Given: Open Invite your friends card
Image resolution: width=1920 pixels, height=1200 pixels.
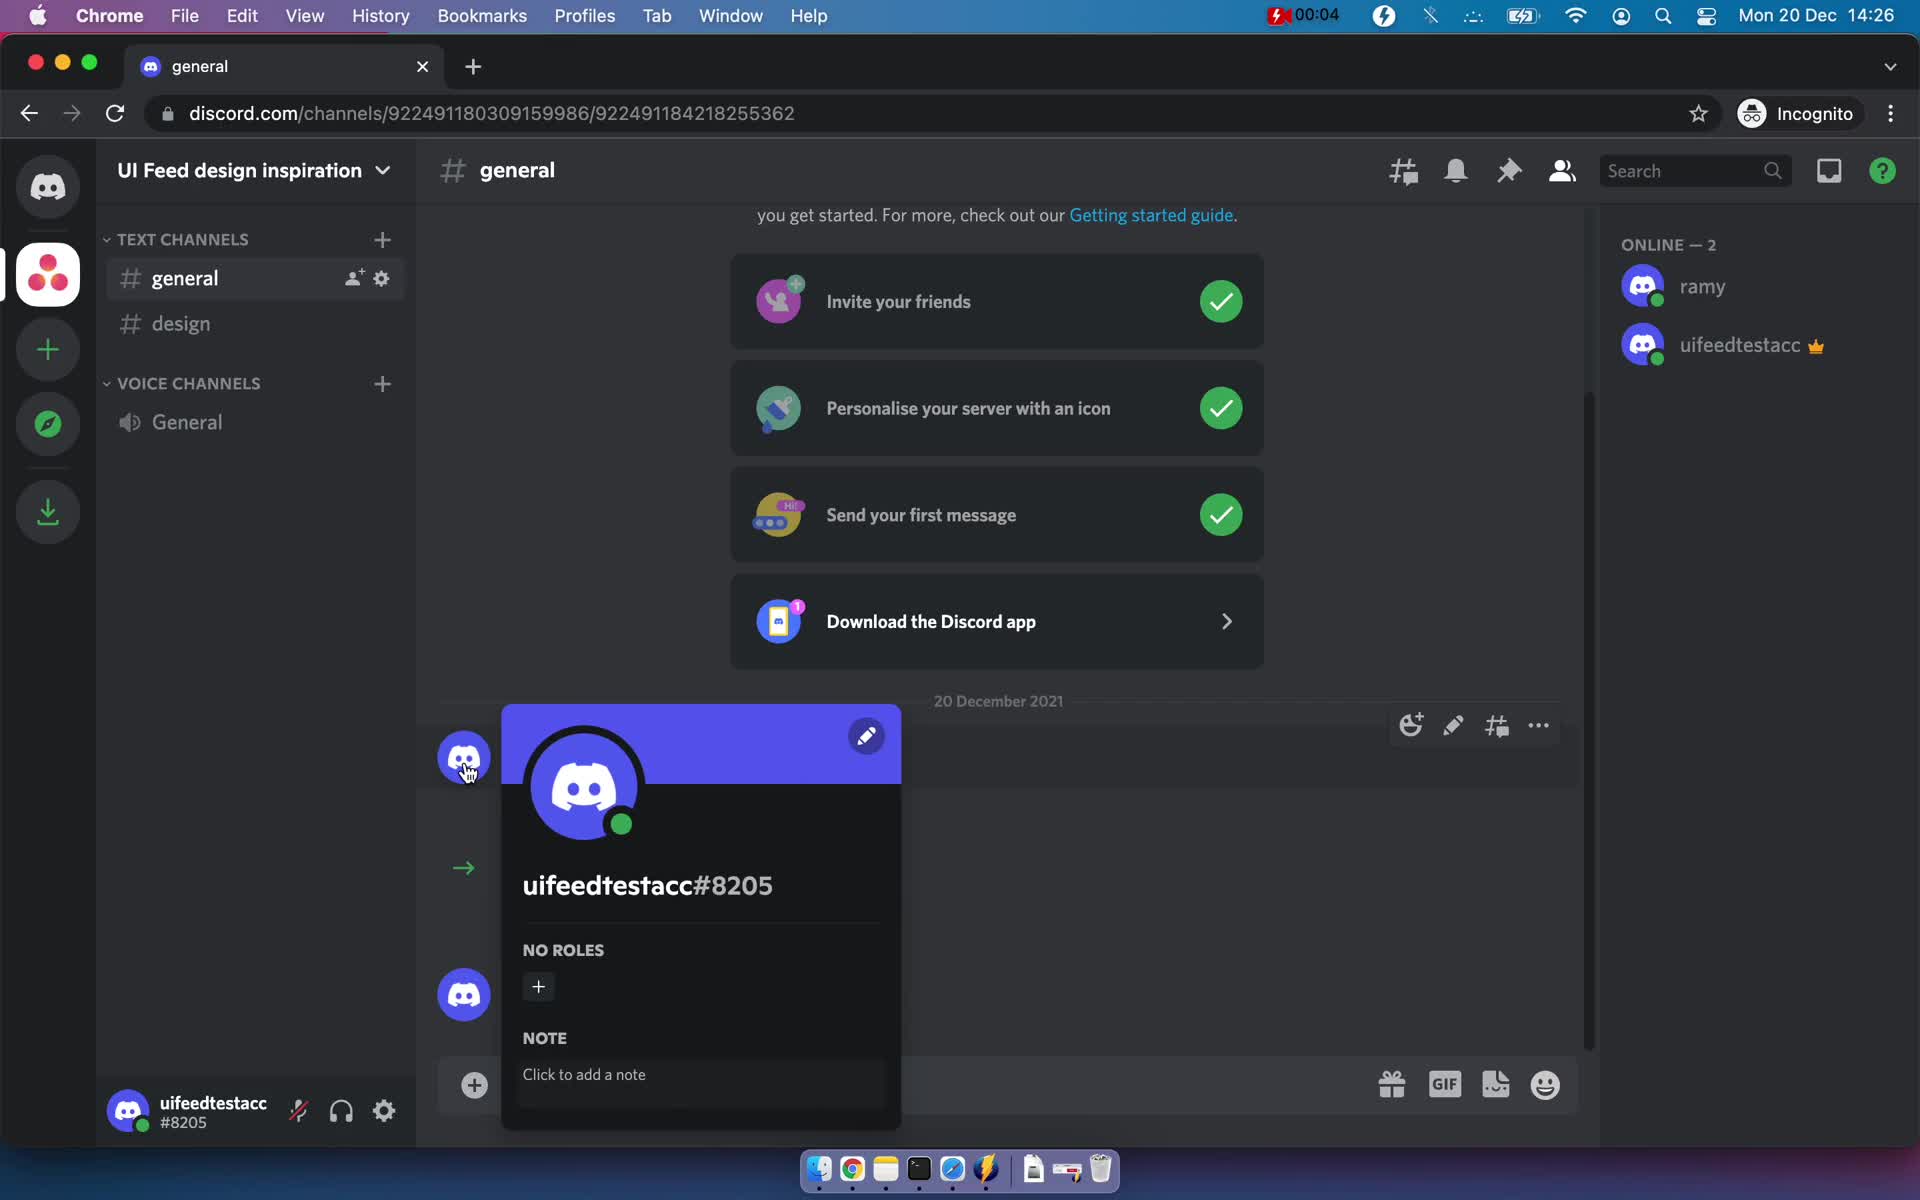Looking at the screenshot, I should point(997,302).
